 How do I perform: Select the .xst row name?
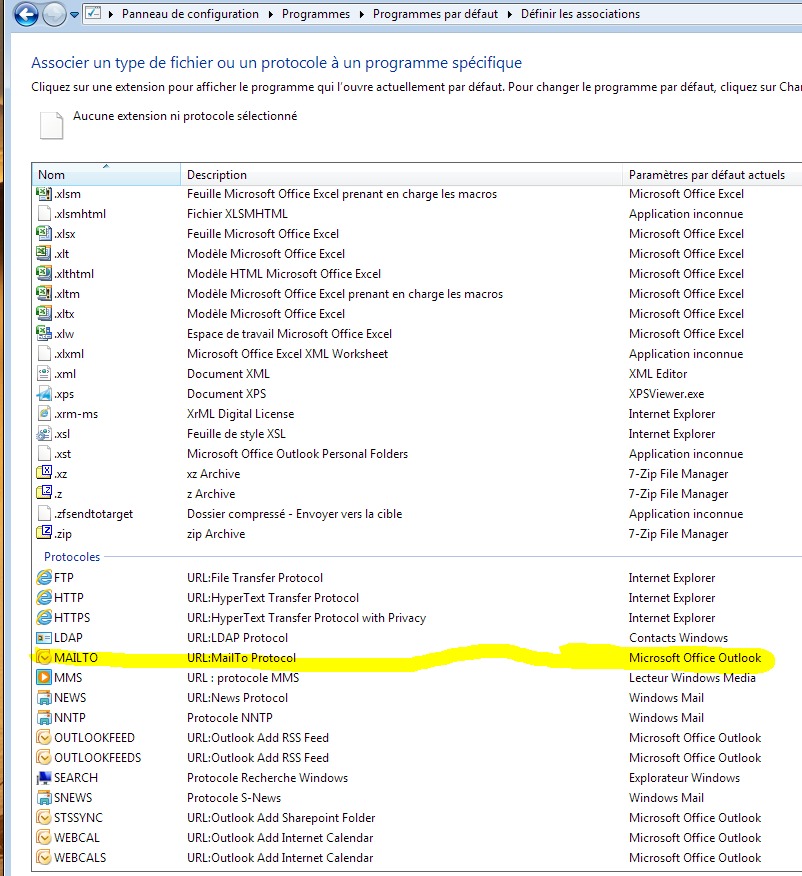pos(63,454)
